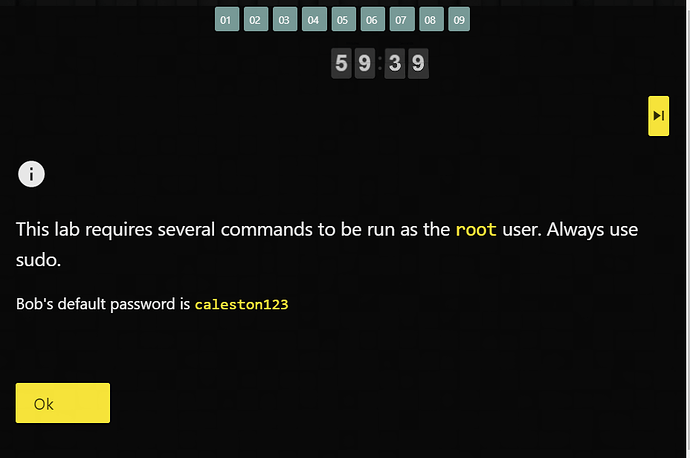690x458 pixels.
Task: Click the colon separator in the timer
Action: (x=380, y=64)
